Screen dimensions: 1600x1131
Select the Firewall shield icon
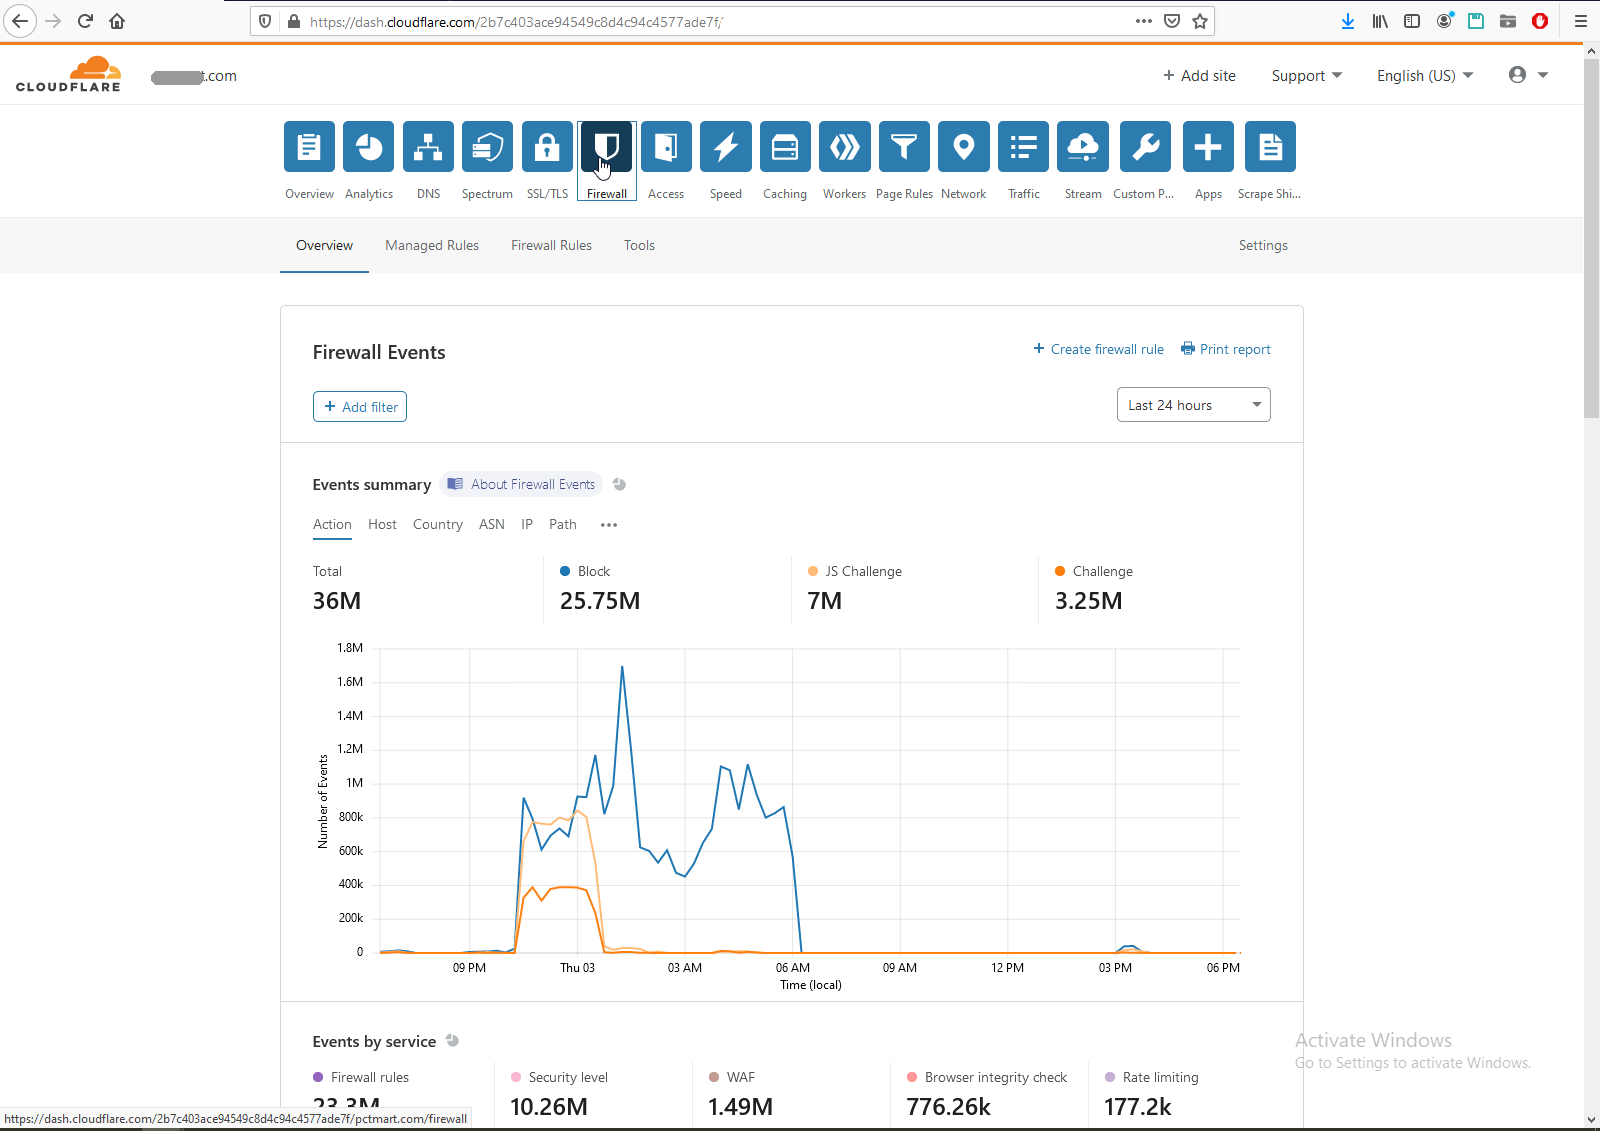(x=606, y=147)
